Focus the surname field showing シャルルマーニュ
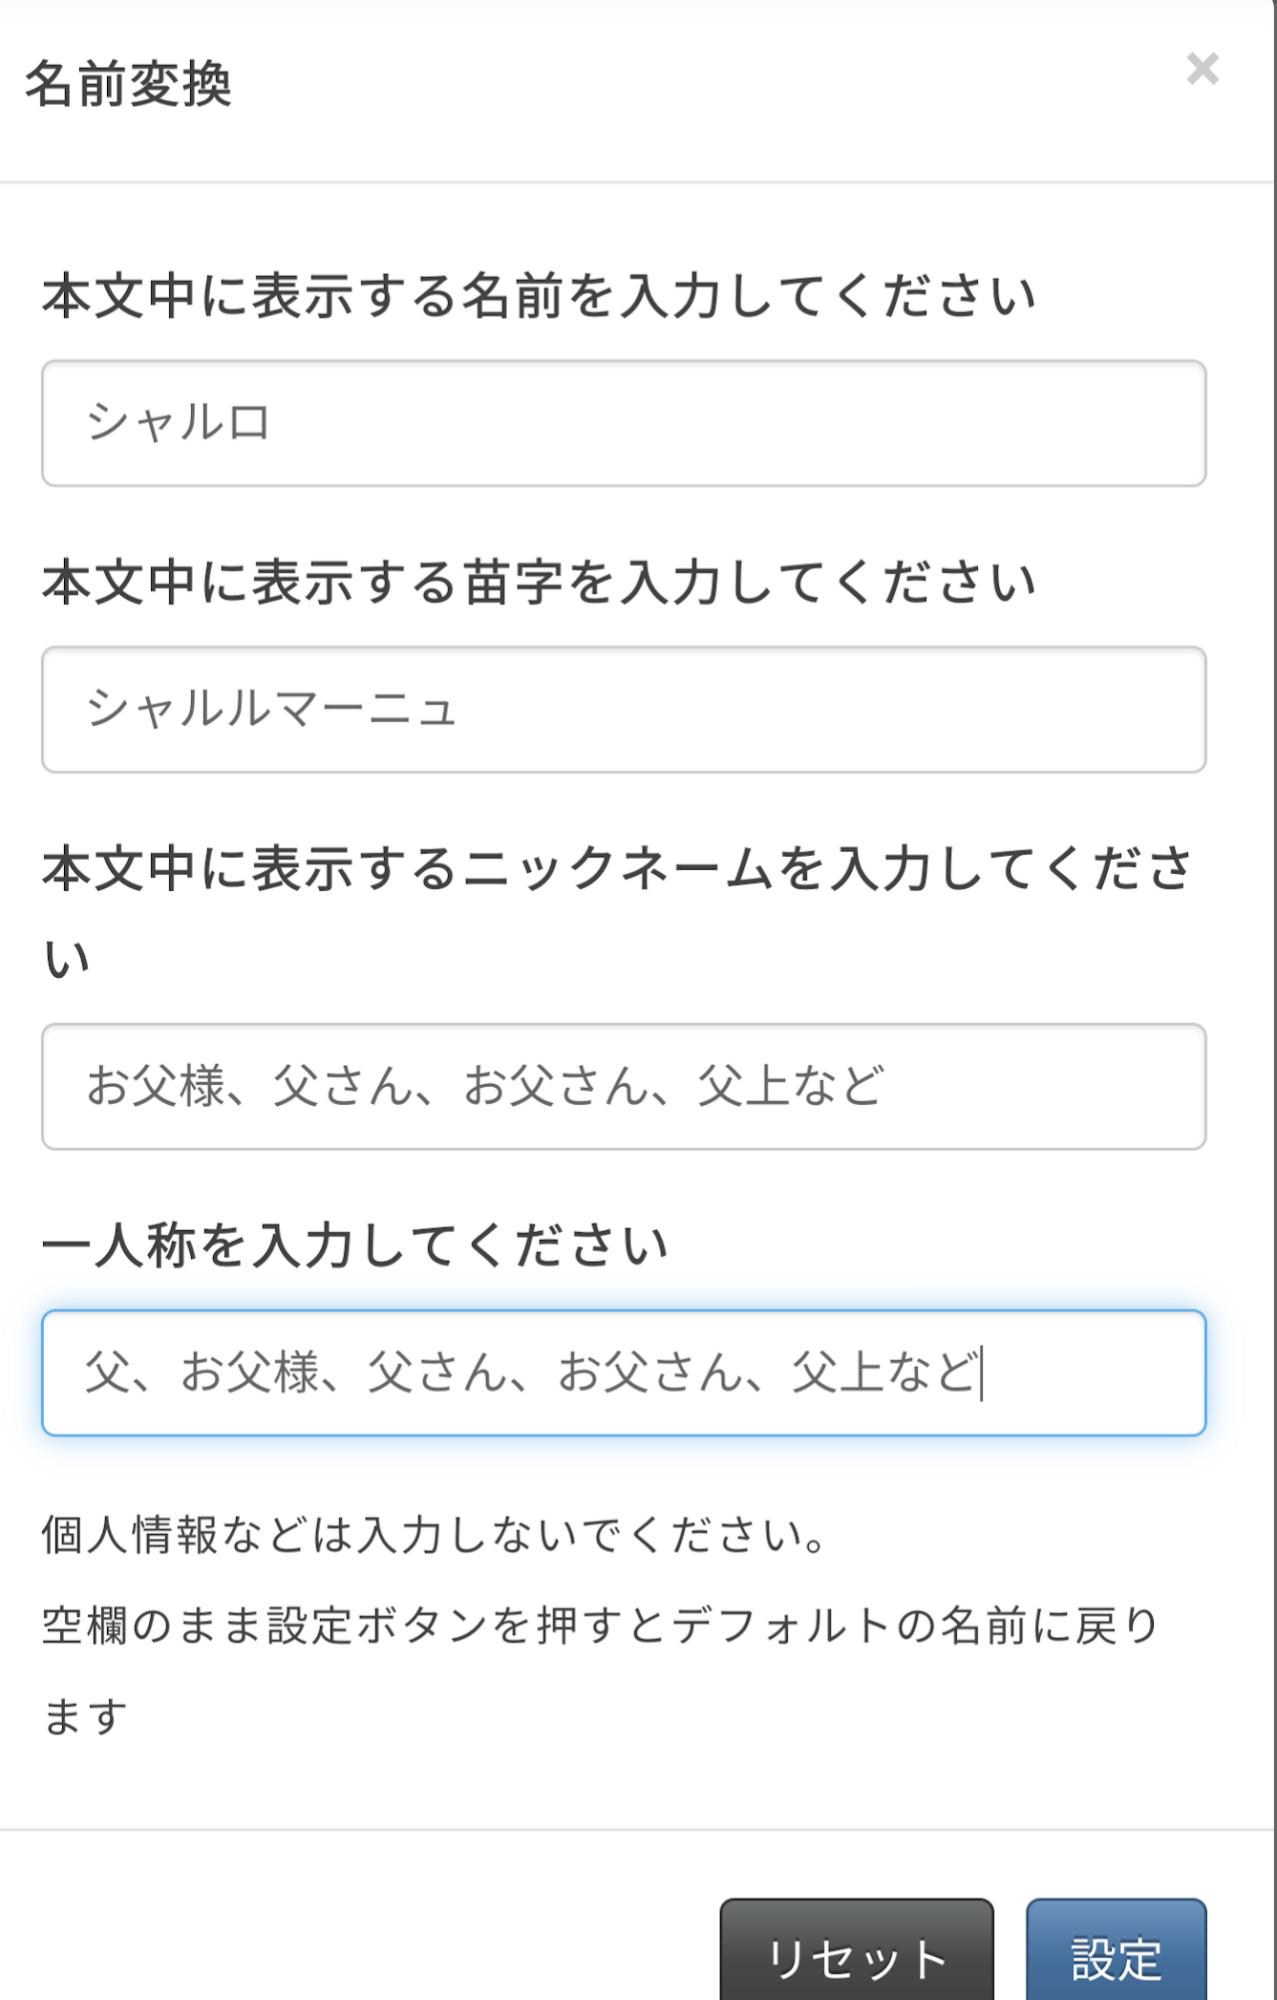The width and height of the screenshot is (1277, 2000). pyautogui.click(x=623, y=709)
